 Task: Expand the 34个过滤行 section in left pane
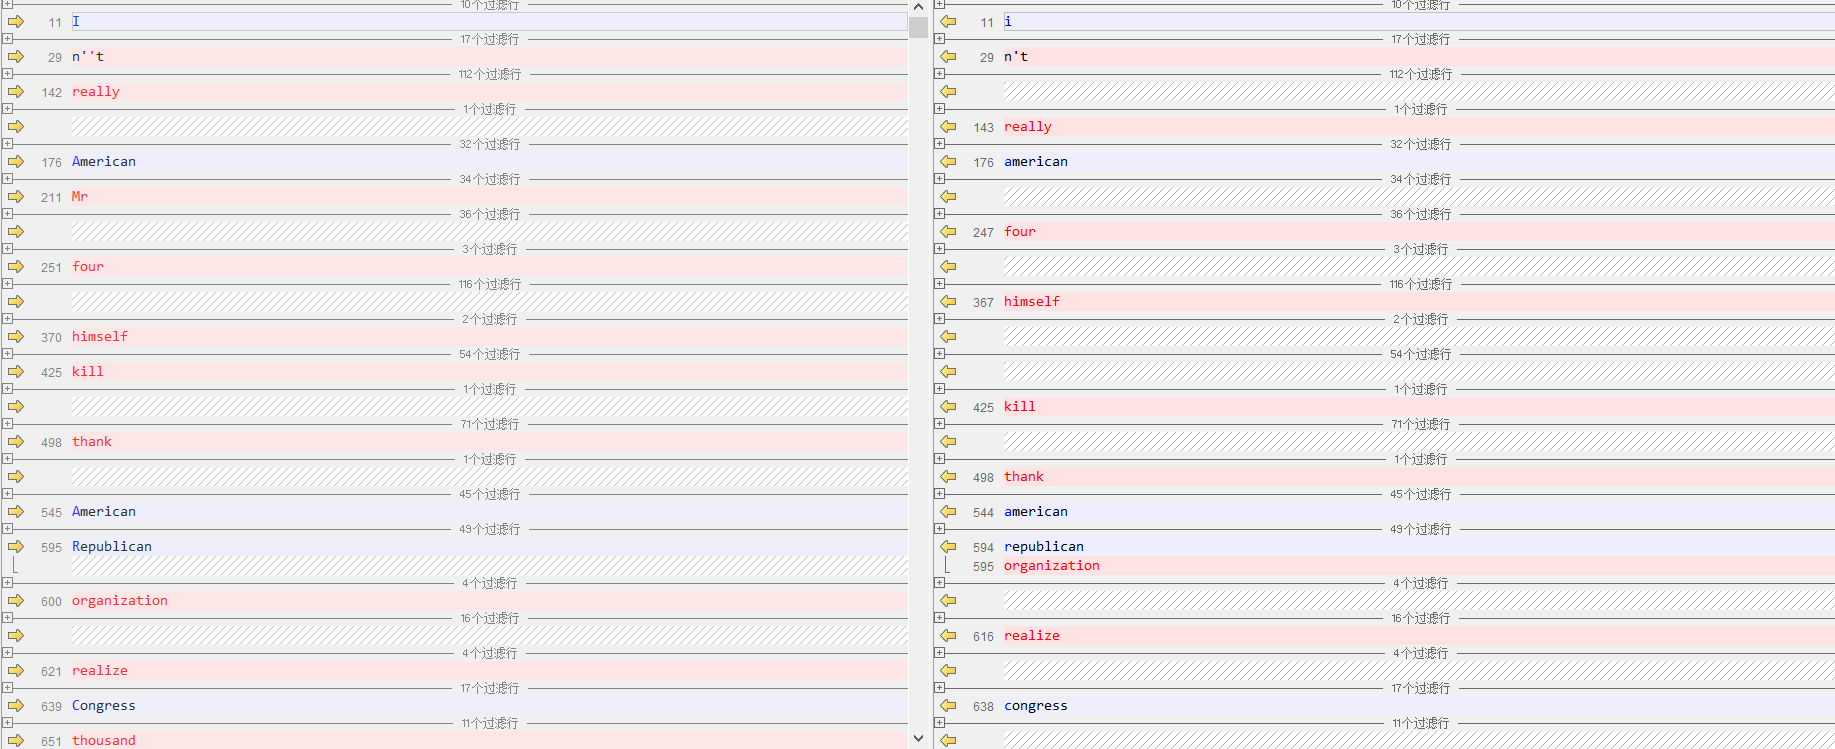point(7,179)
